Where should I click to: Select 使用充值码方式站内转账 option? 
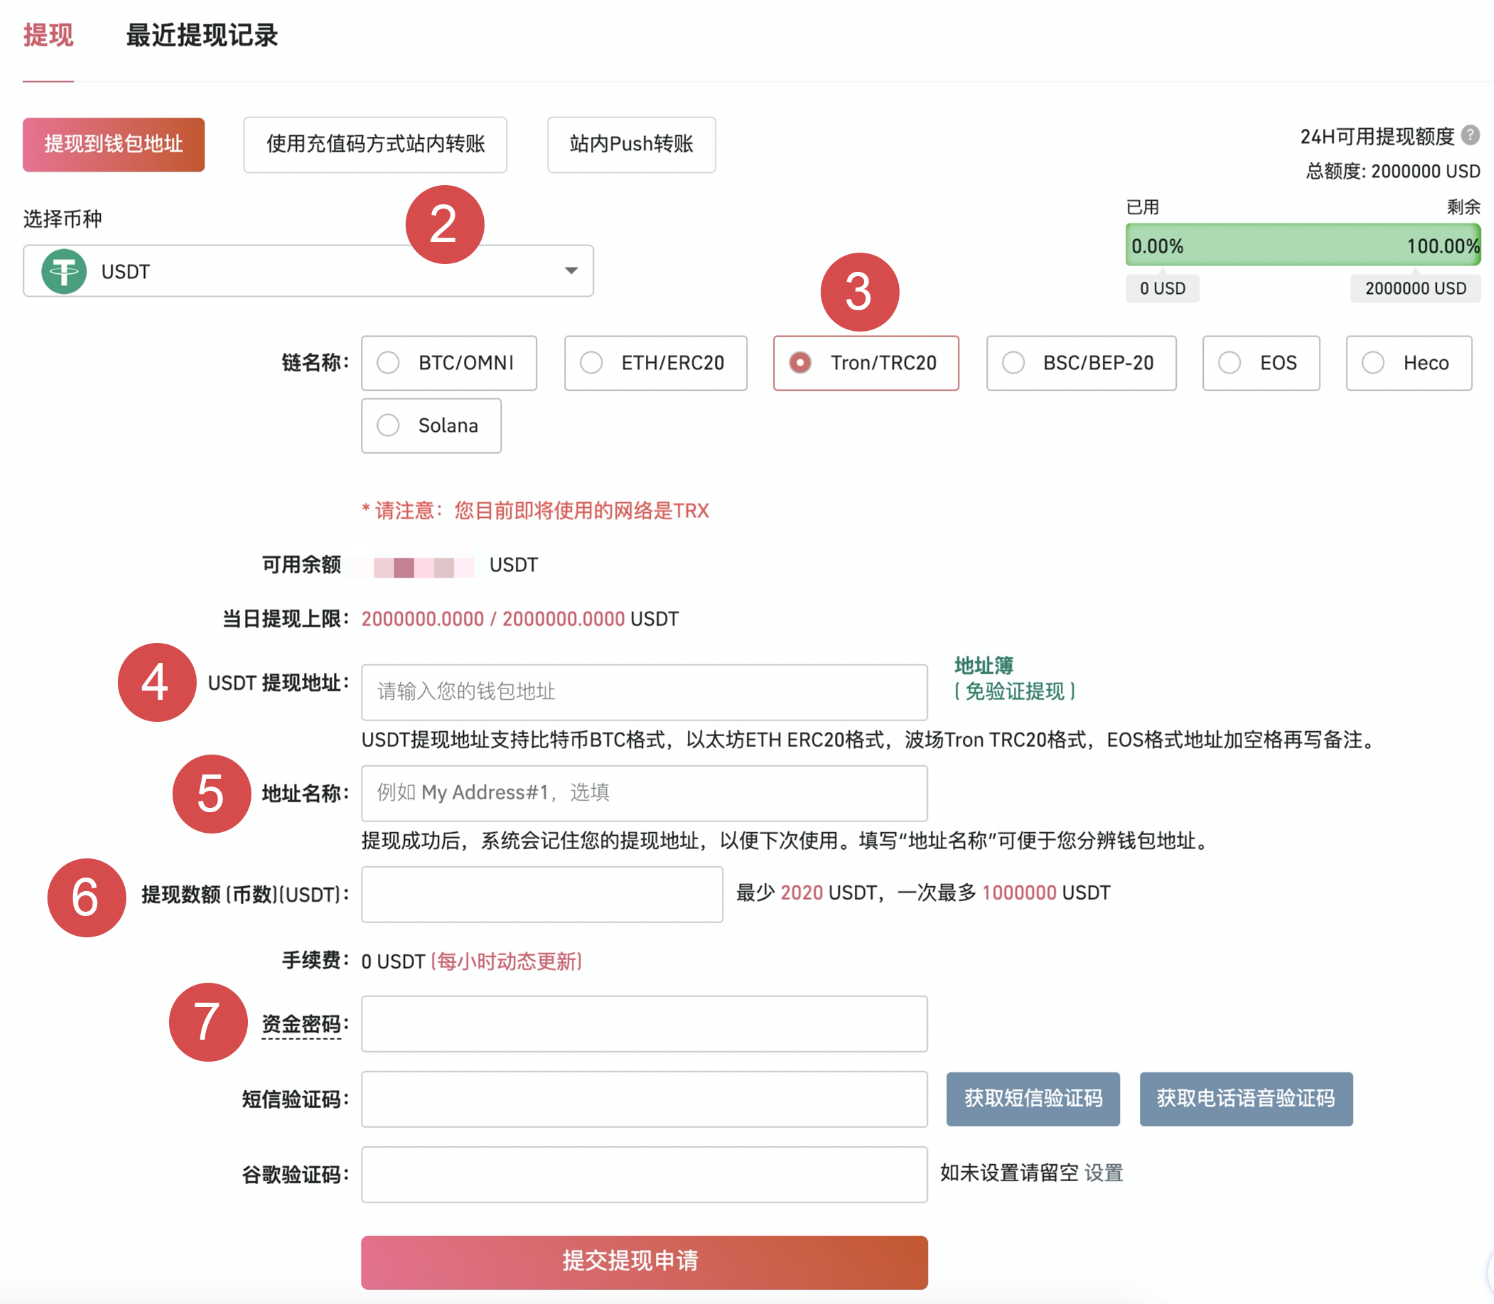[x=375, y=145]
